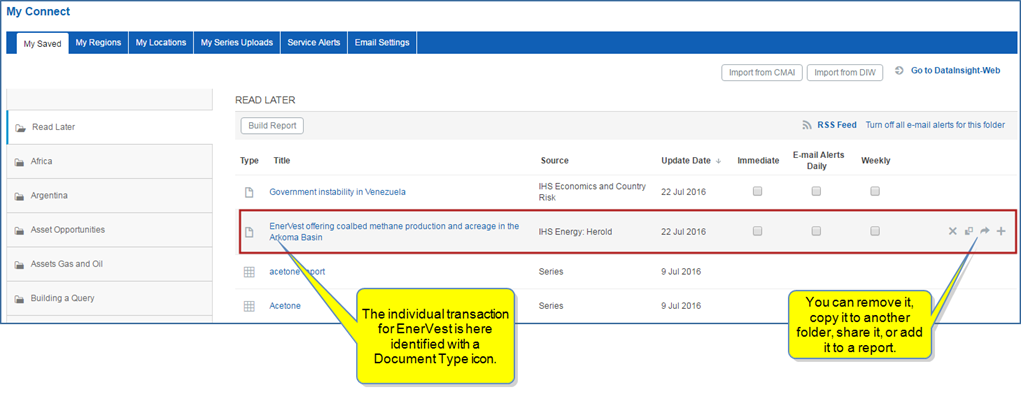The width and height of the screenshot is (1021, 394).
Task: Switch to My Regions tab
Action: click(x=98, y=42)
